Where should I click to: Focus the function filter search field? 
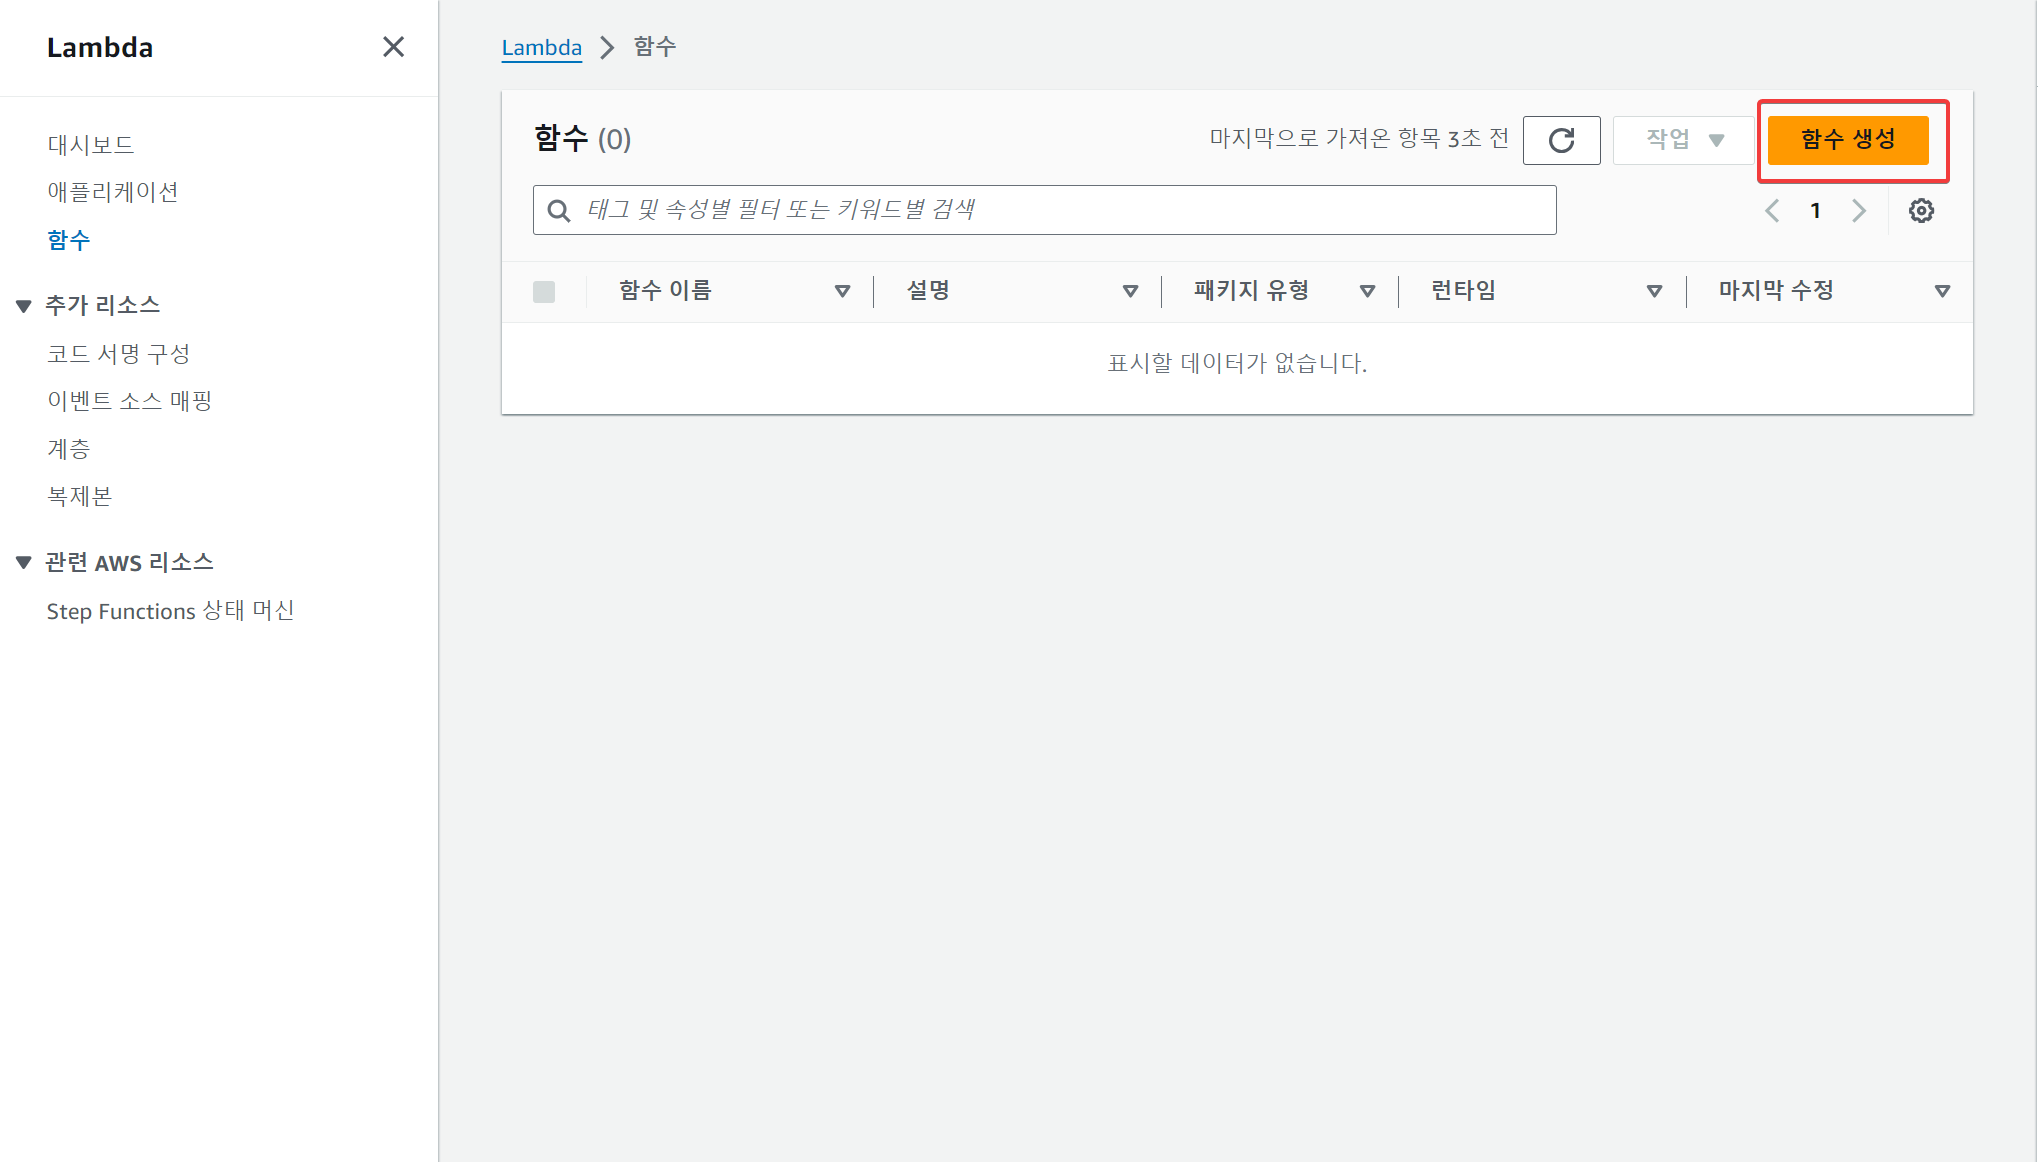[x=1044, y=210]
